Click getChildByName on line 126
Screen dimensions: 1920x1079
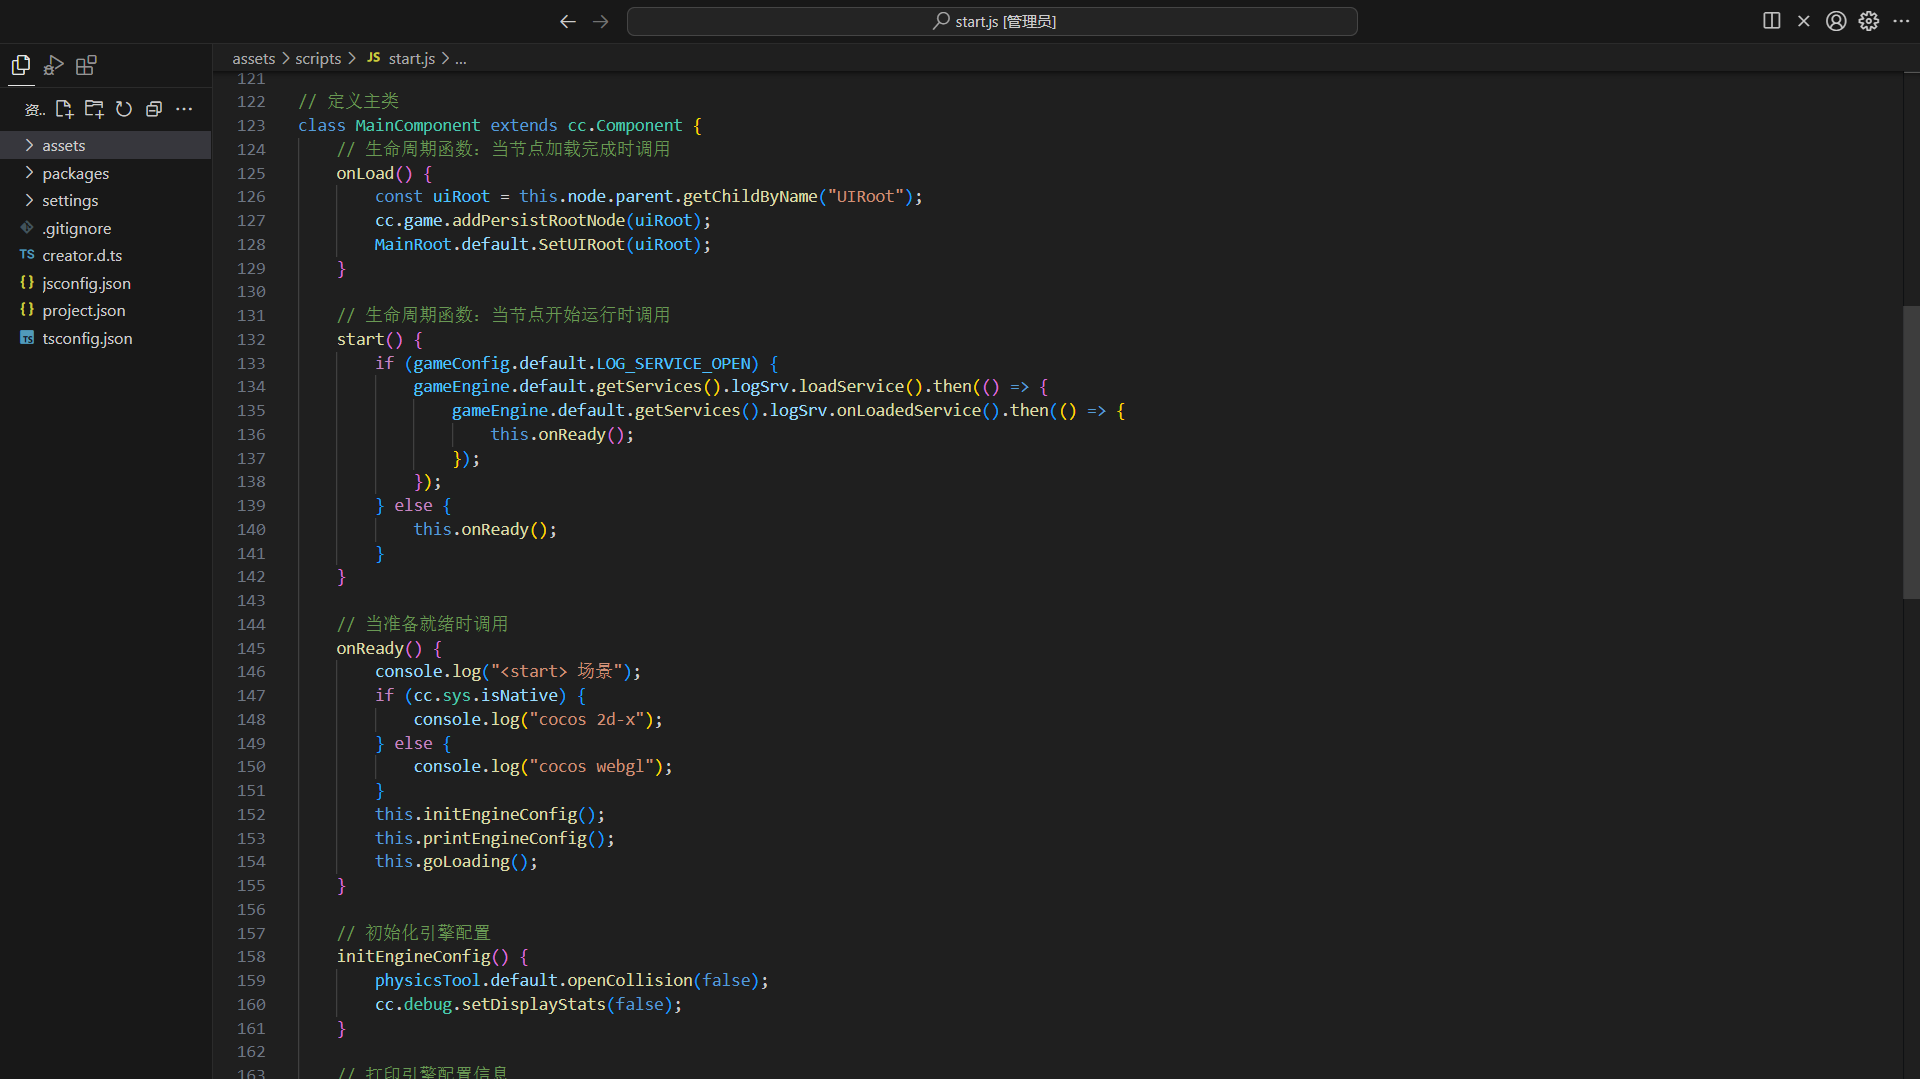(750, 197)
